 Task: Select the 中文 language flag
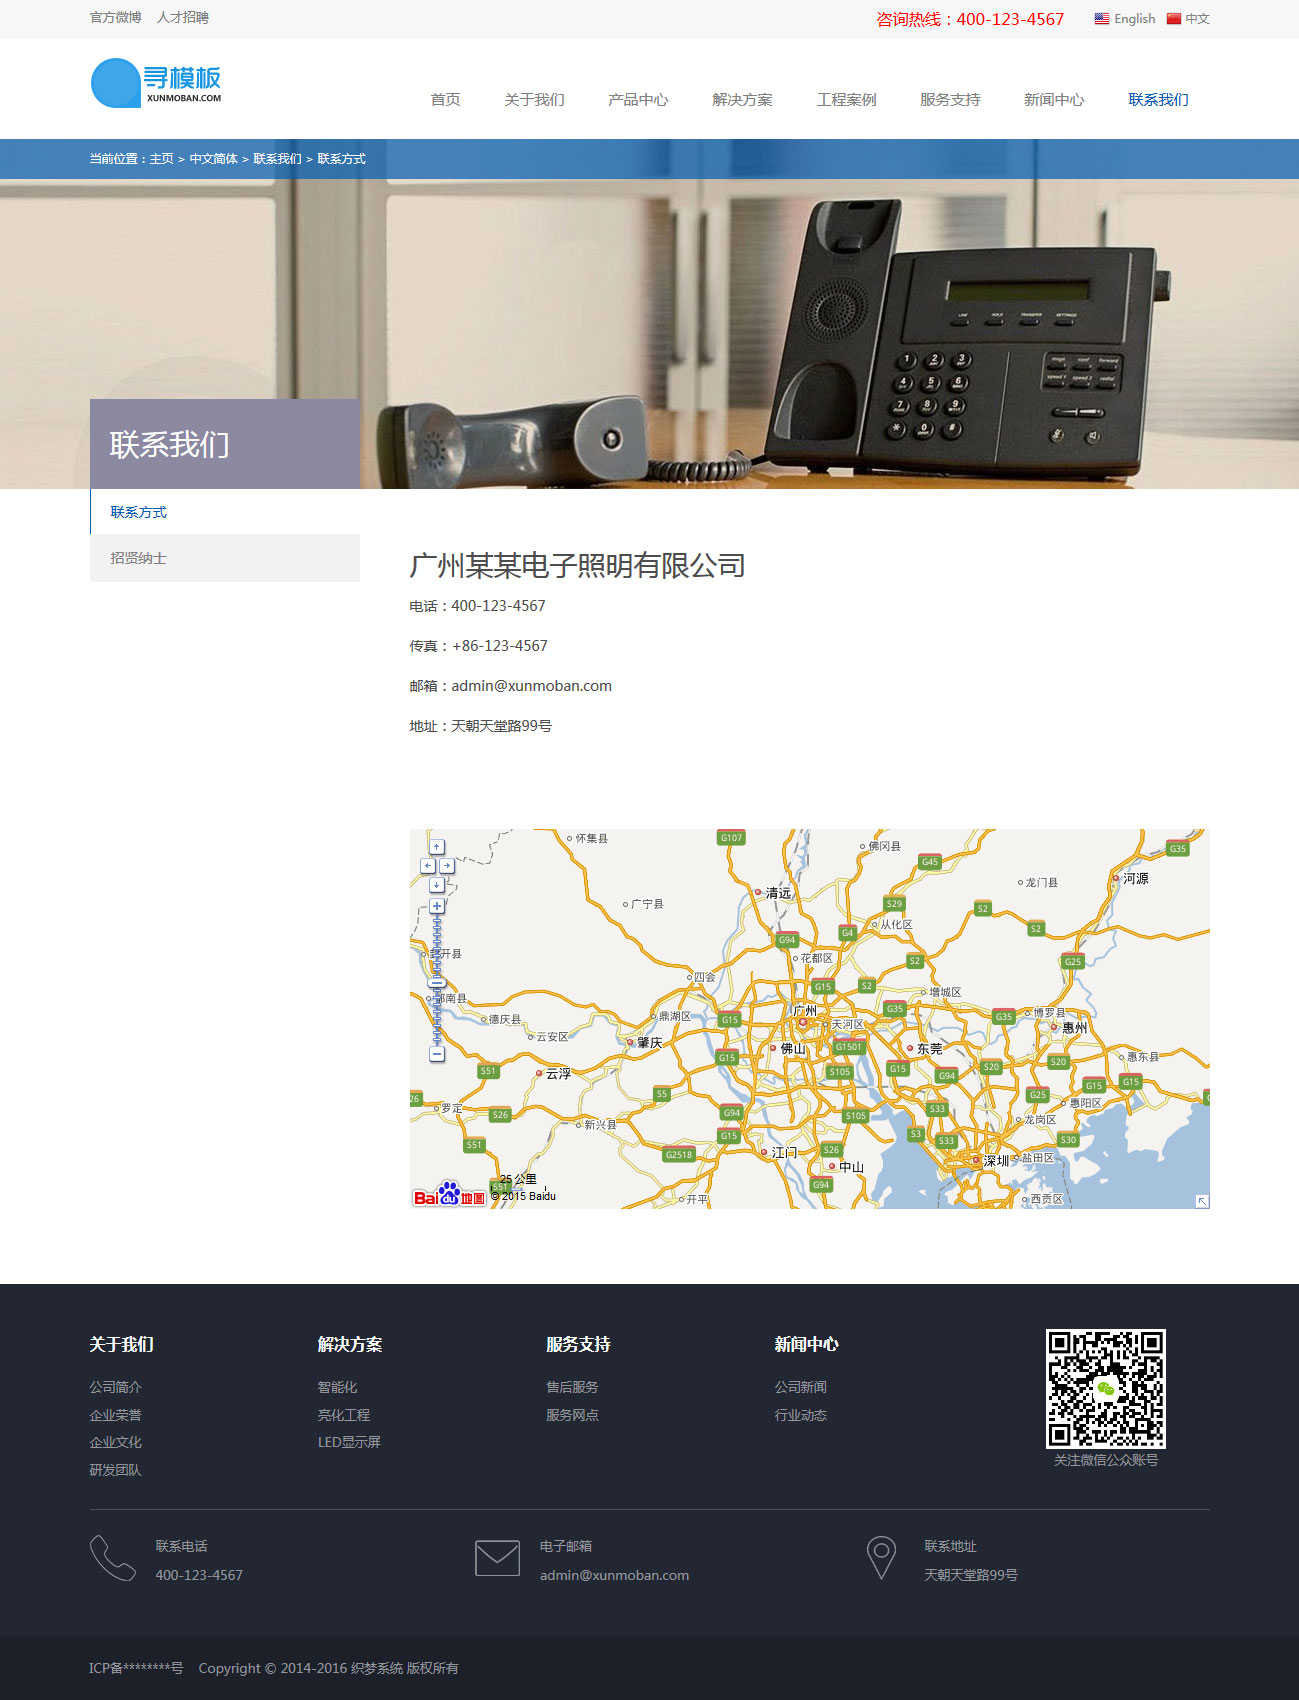(1188, 19)
